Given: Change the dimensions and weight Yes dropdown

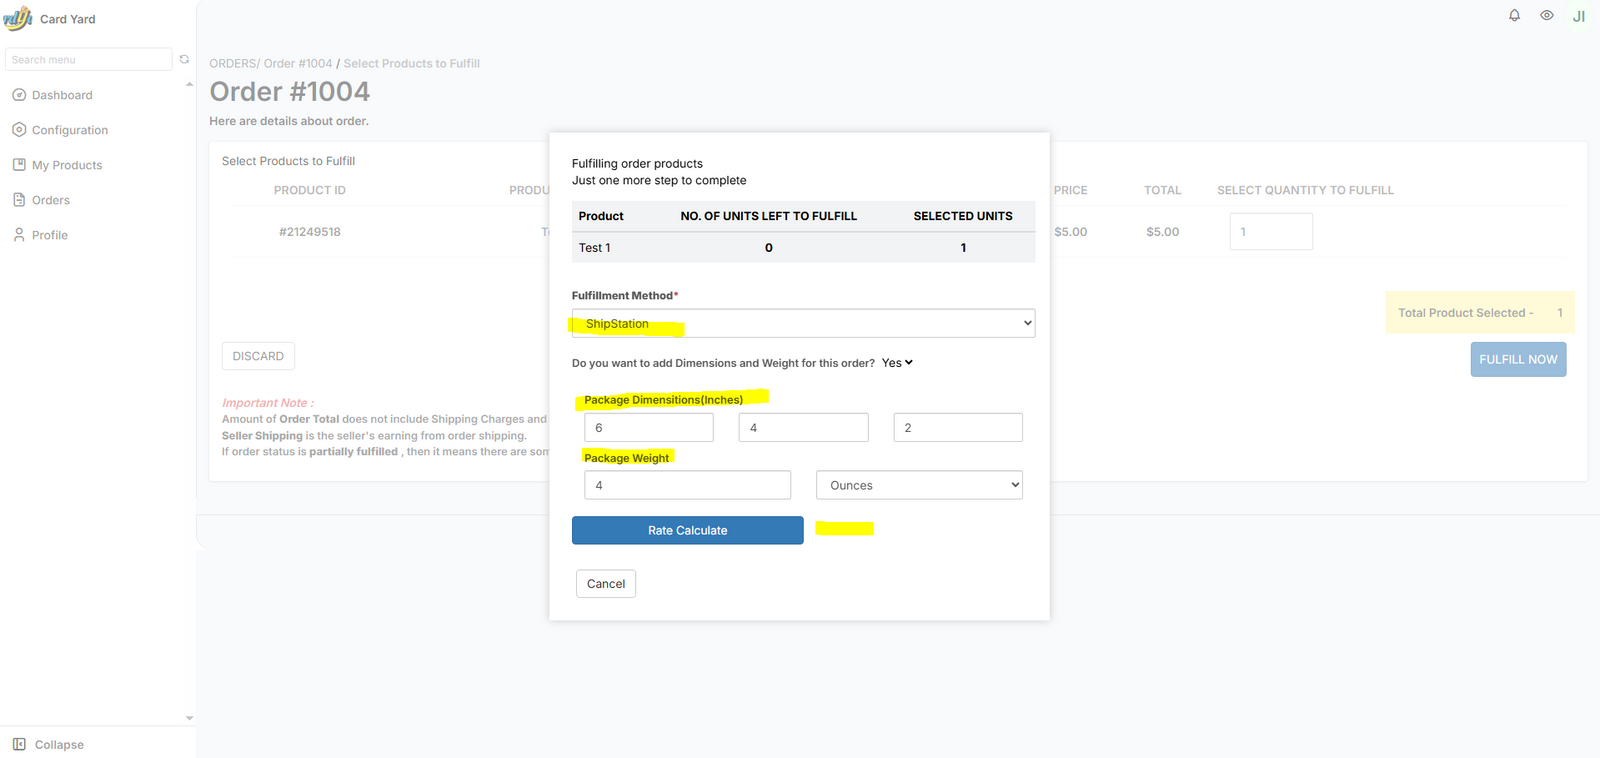Looking at the screenshot, I should pos(897,363).
